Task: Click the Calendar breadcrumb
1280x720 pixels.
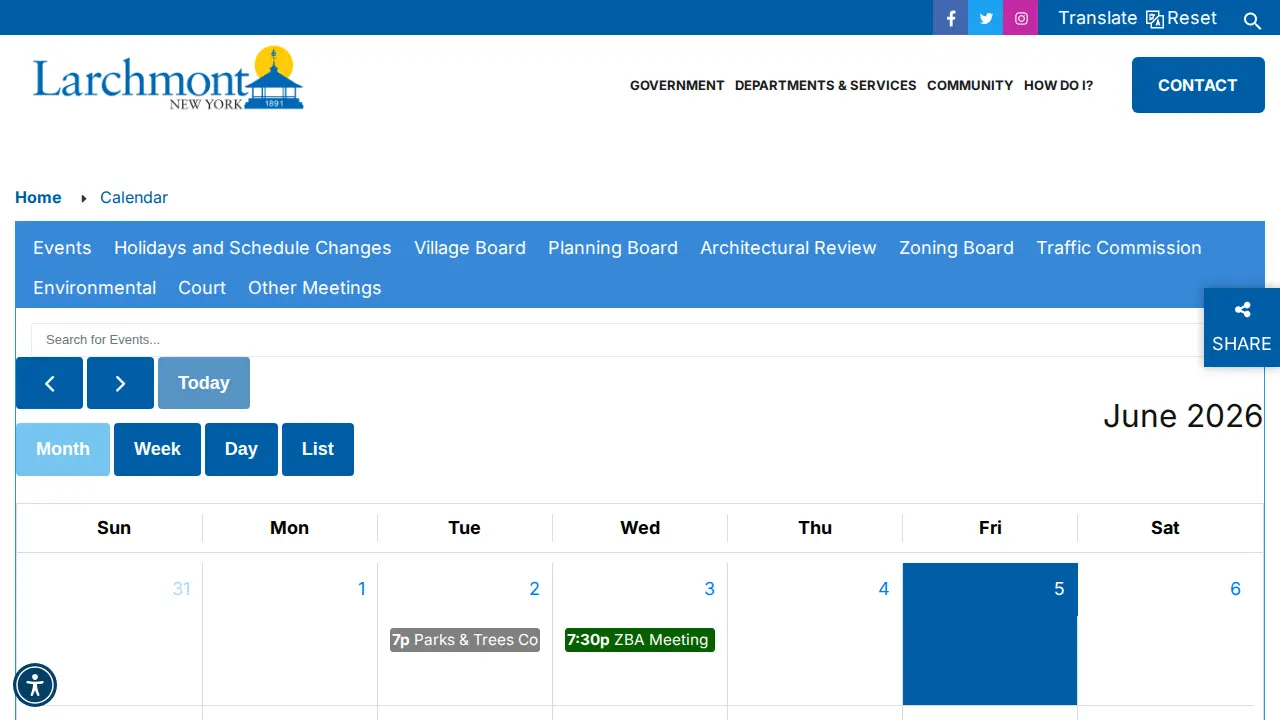Action: pos(134,197)
